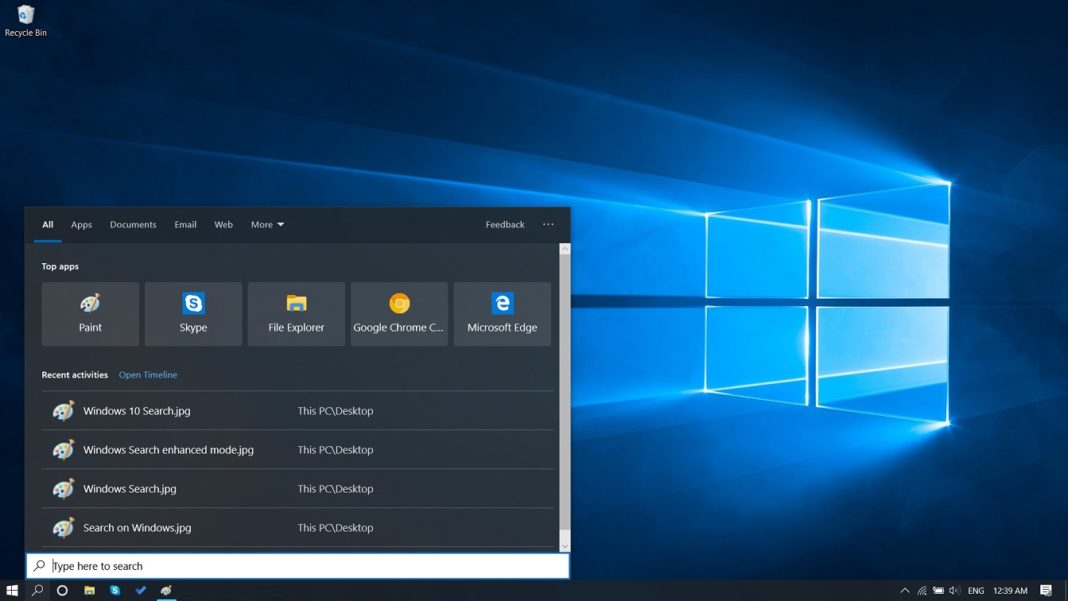Open the ellipsis options menu near Feedback

click(548, 224)
